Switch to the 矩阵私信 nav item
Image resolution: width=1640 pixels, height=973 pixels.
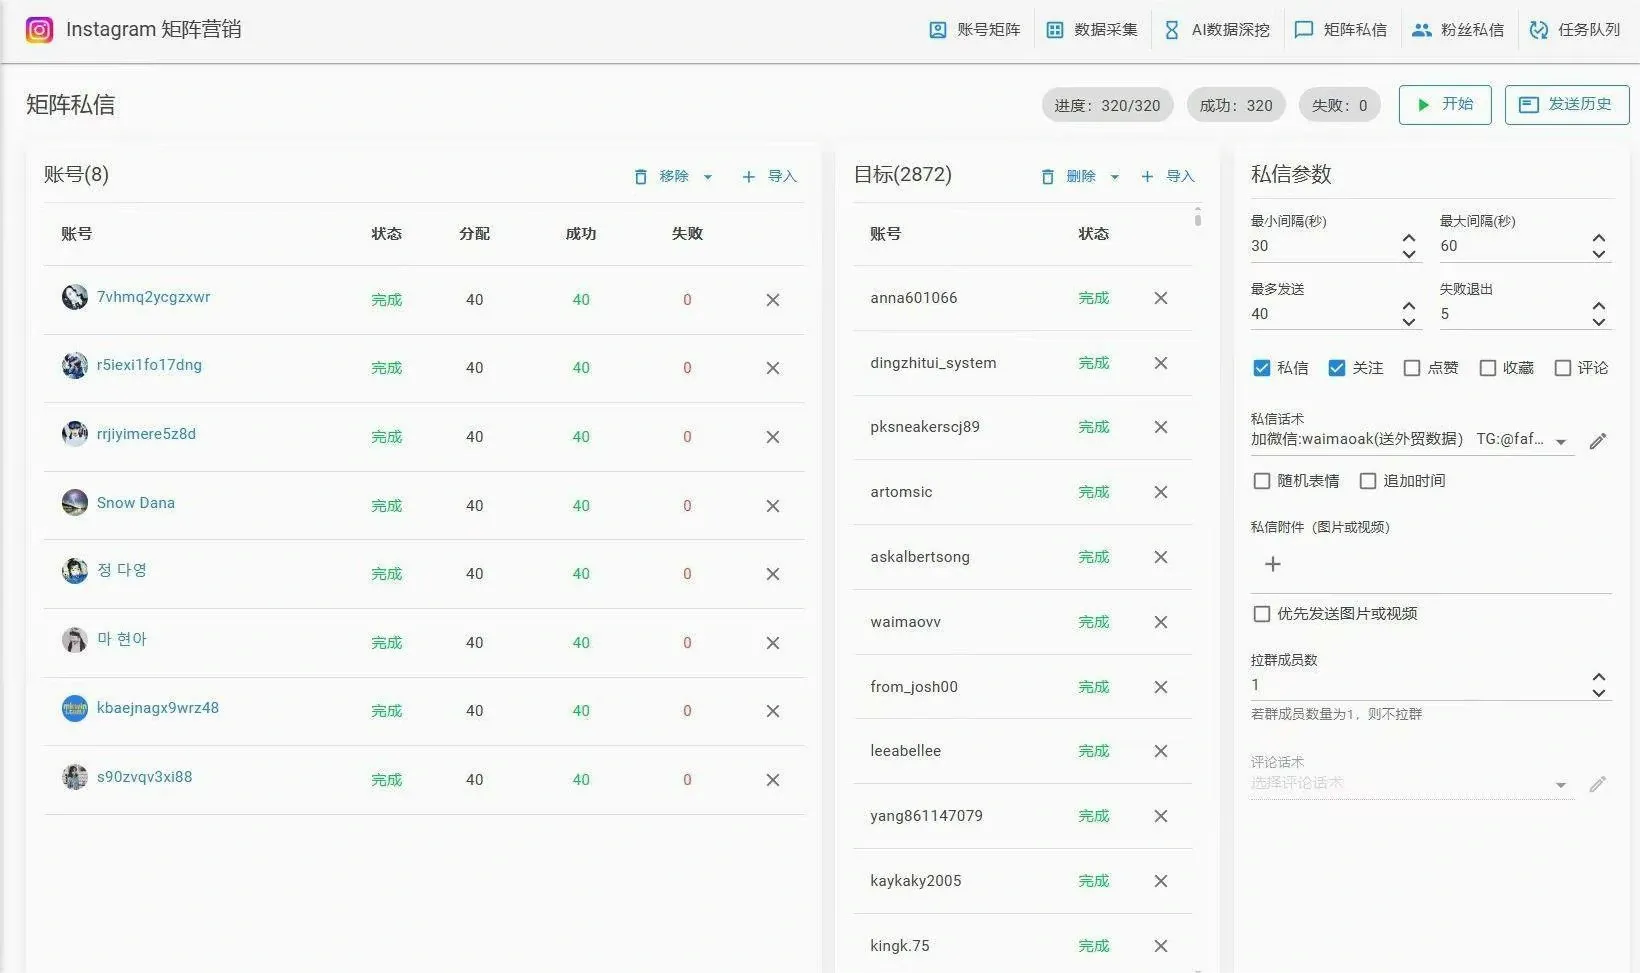tap(1341, 29)
